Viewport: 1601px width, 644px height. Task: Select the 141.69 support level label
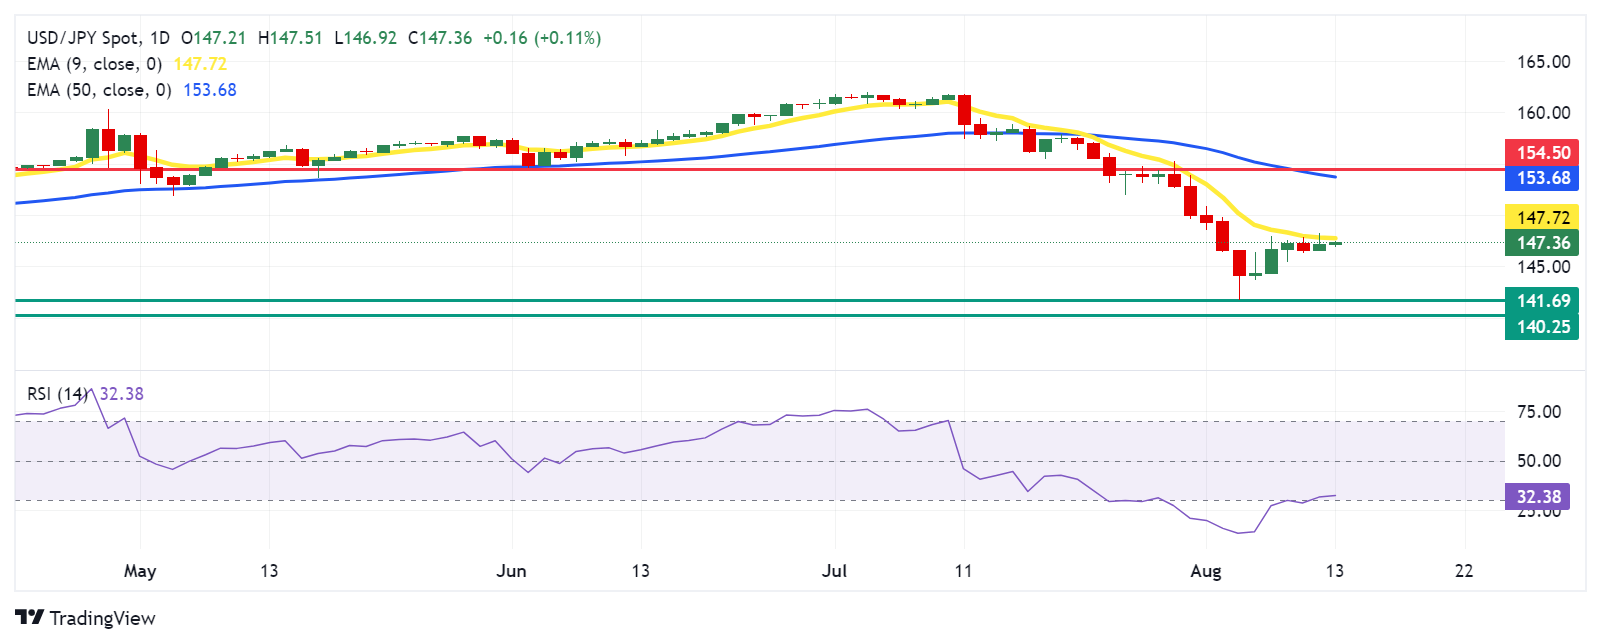(x=1542, y=301)
